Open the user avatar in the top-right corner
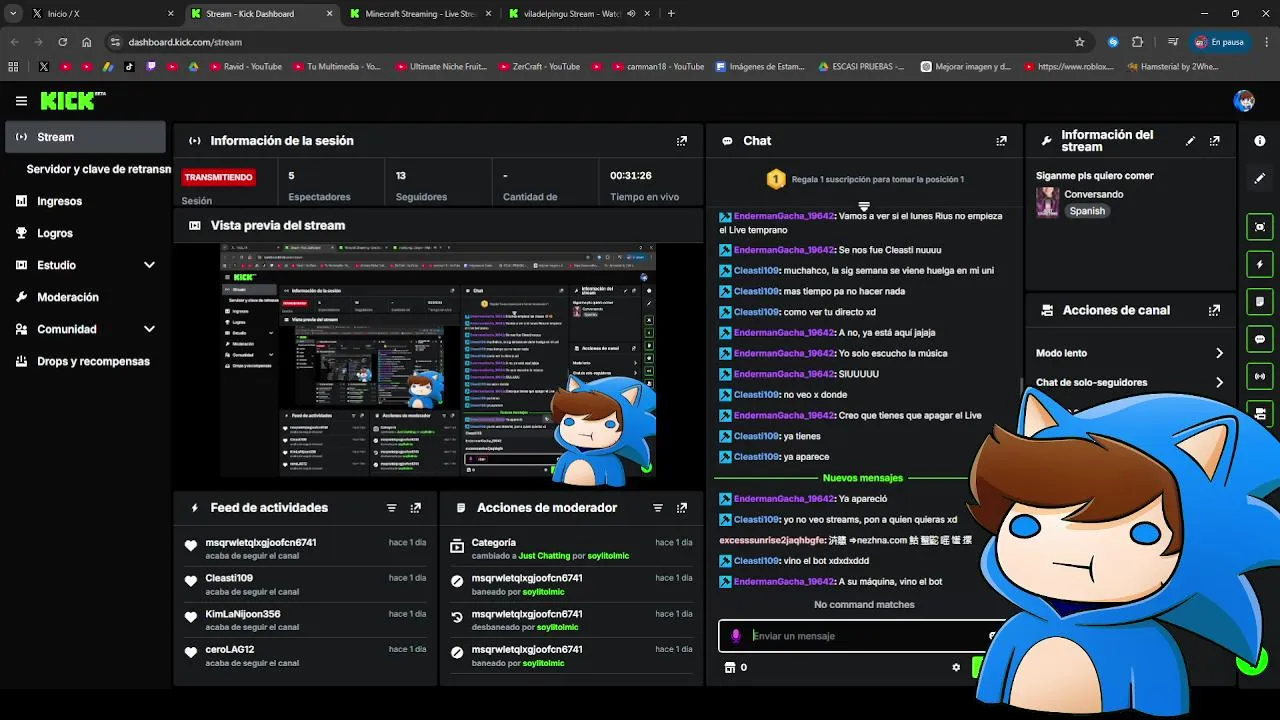Screen dimensions: 1280x720 coord(1244,101)
